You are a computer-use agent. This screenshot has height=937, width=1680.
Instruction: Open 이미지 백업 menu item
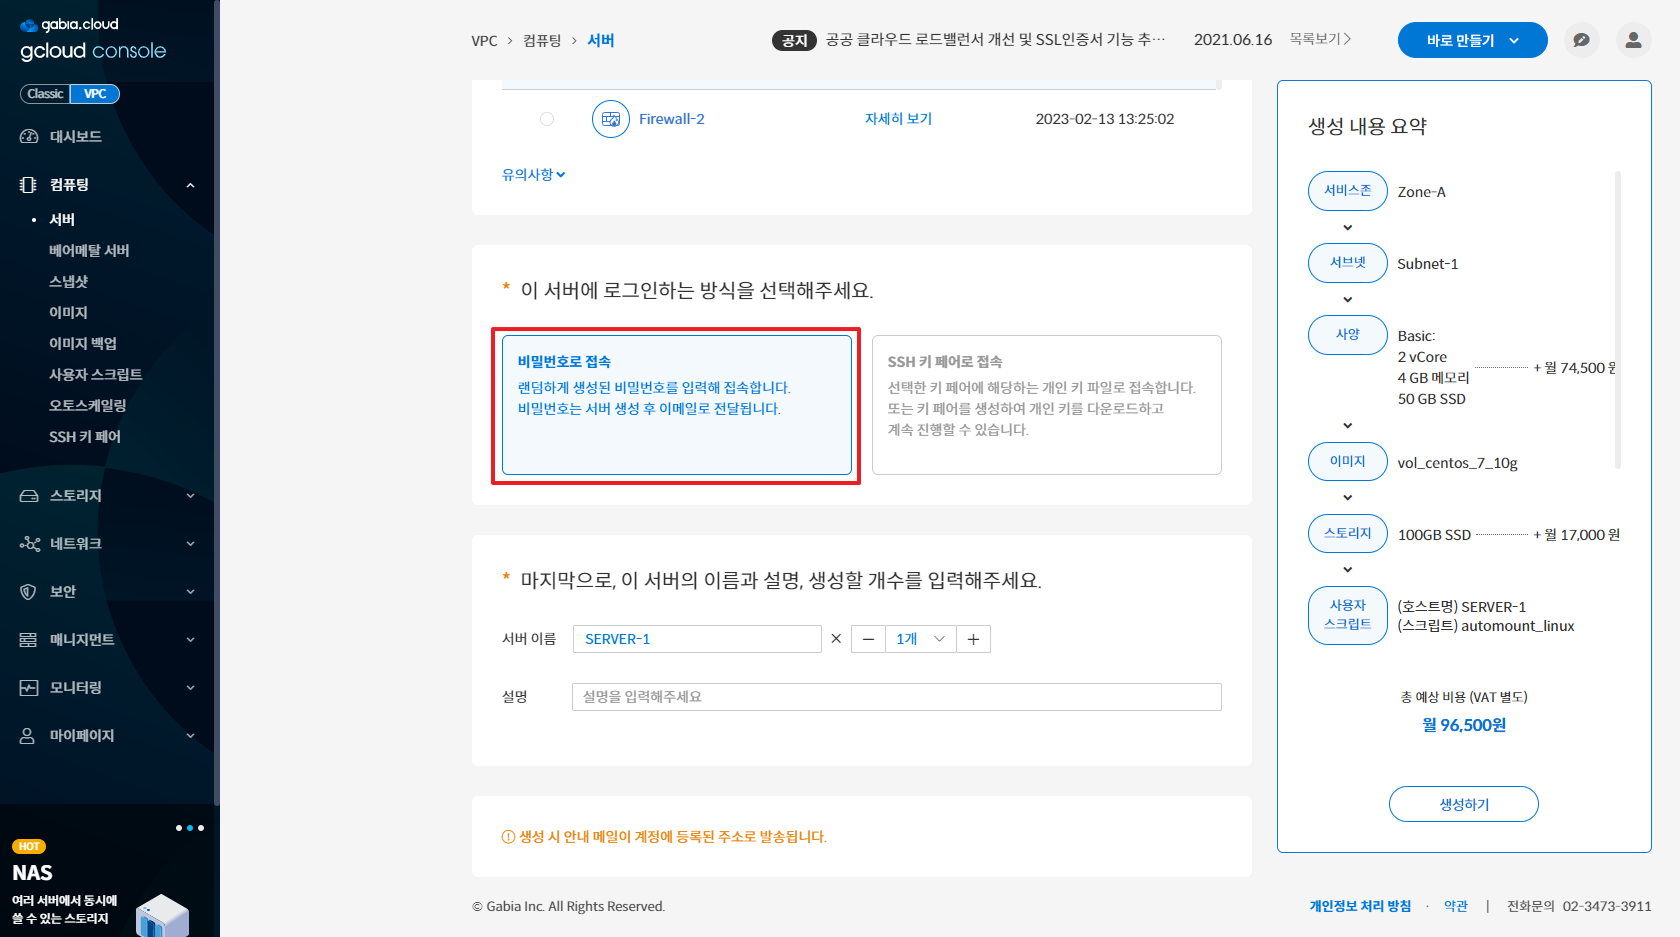coord(83,343)
